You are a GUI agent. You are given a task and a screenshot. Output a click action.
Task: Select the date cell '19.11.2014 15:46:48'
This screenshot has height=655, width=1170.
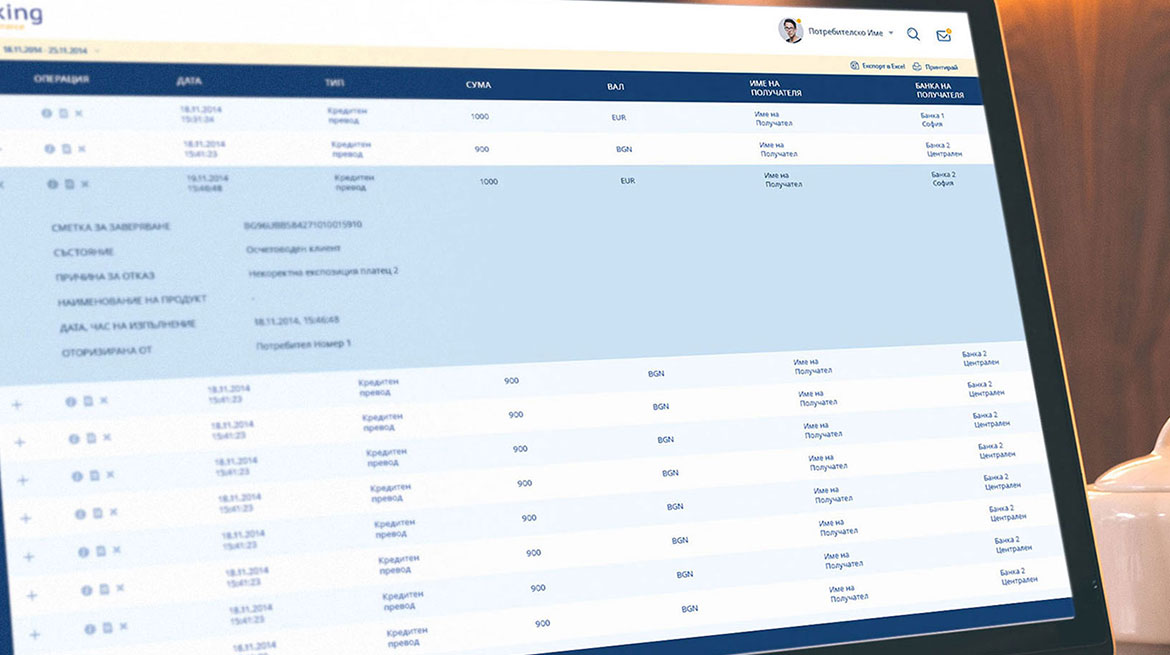pos(207,183)
